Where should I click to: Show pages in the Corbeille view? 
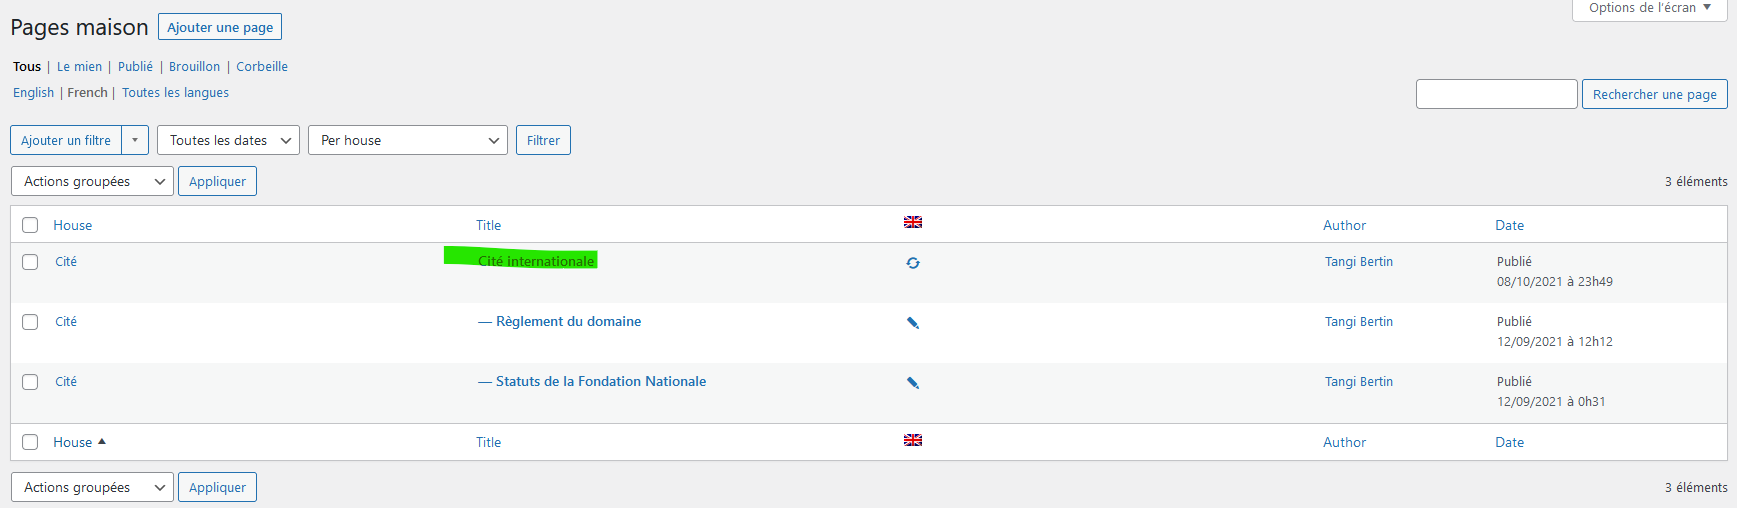[x=262, y=67]
